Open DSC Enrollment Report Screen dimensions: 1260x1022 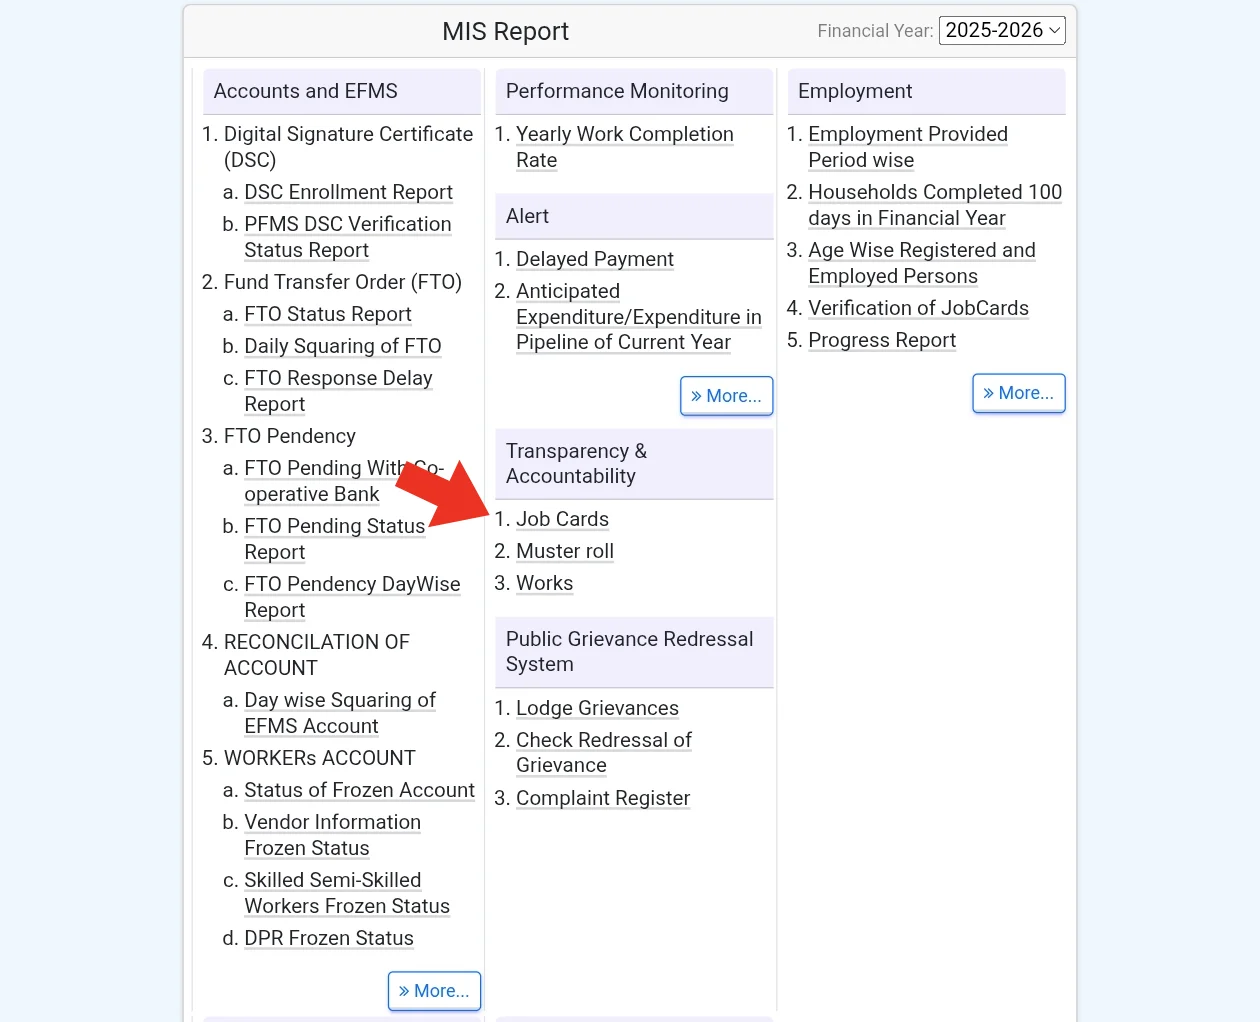348,192
